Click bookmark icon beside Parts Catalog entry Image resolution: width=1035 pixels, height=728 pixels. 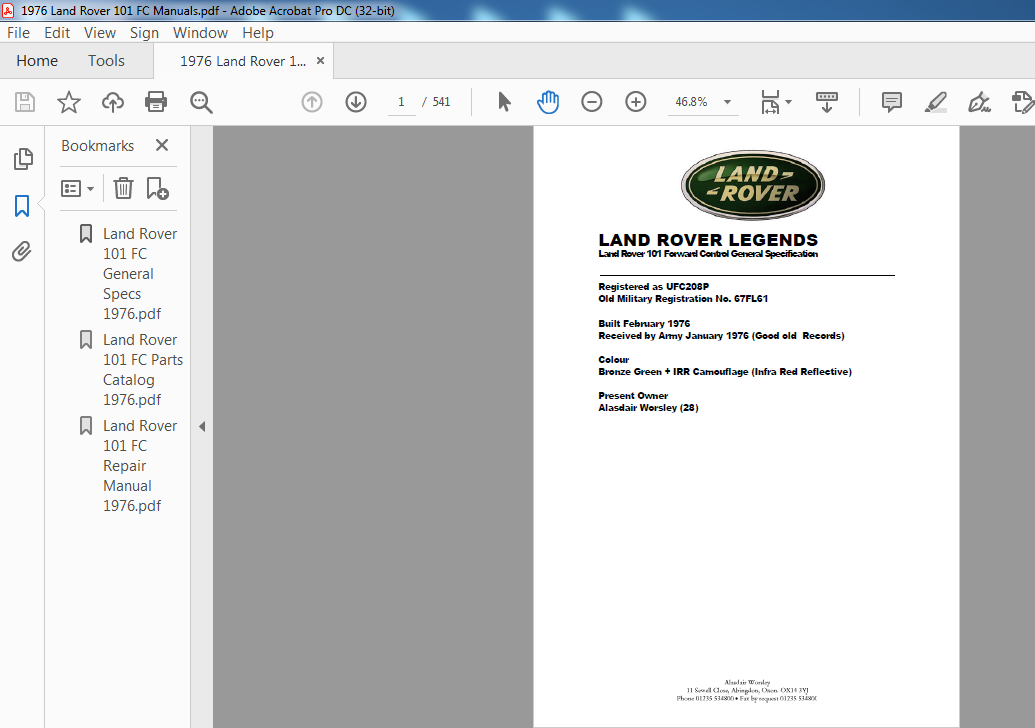[x=86, y=340]
